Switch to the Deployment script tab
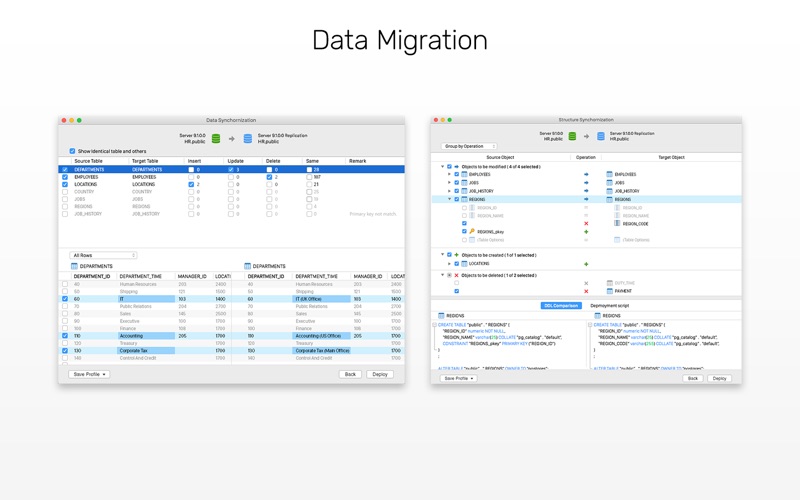 (x=609, y=305)
